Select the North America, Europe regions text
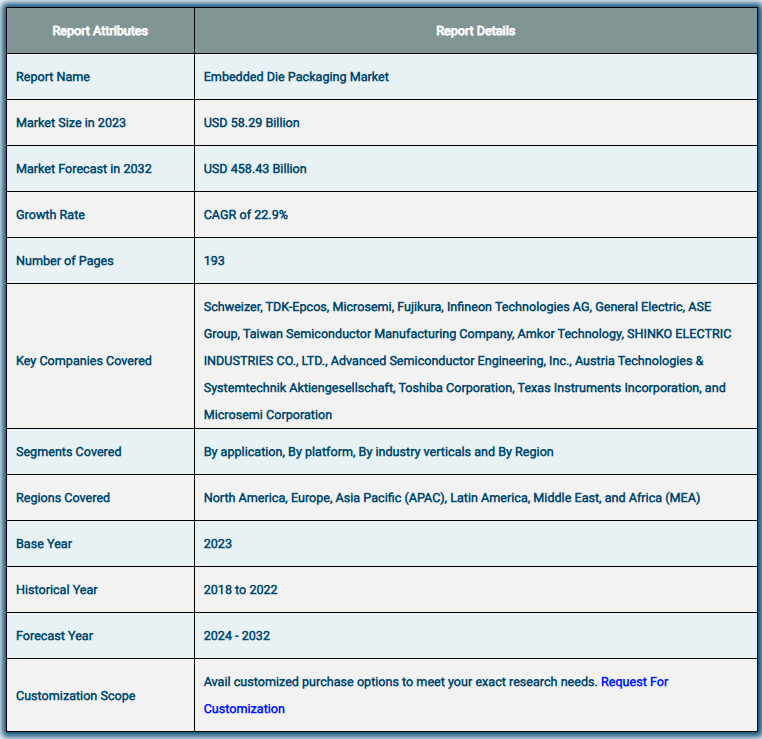This screenshot has height=739, width=762. coord(452,498)
